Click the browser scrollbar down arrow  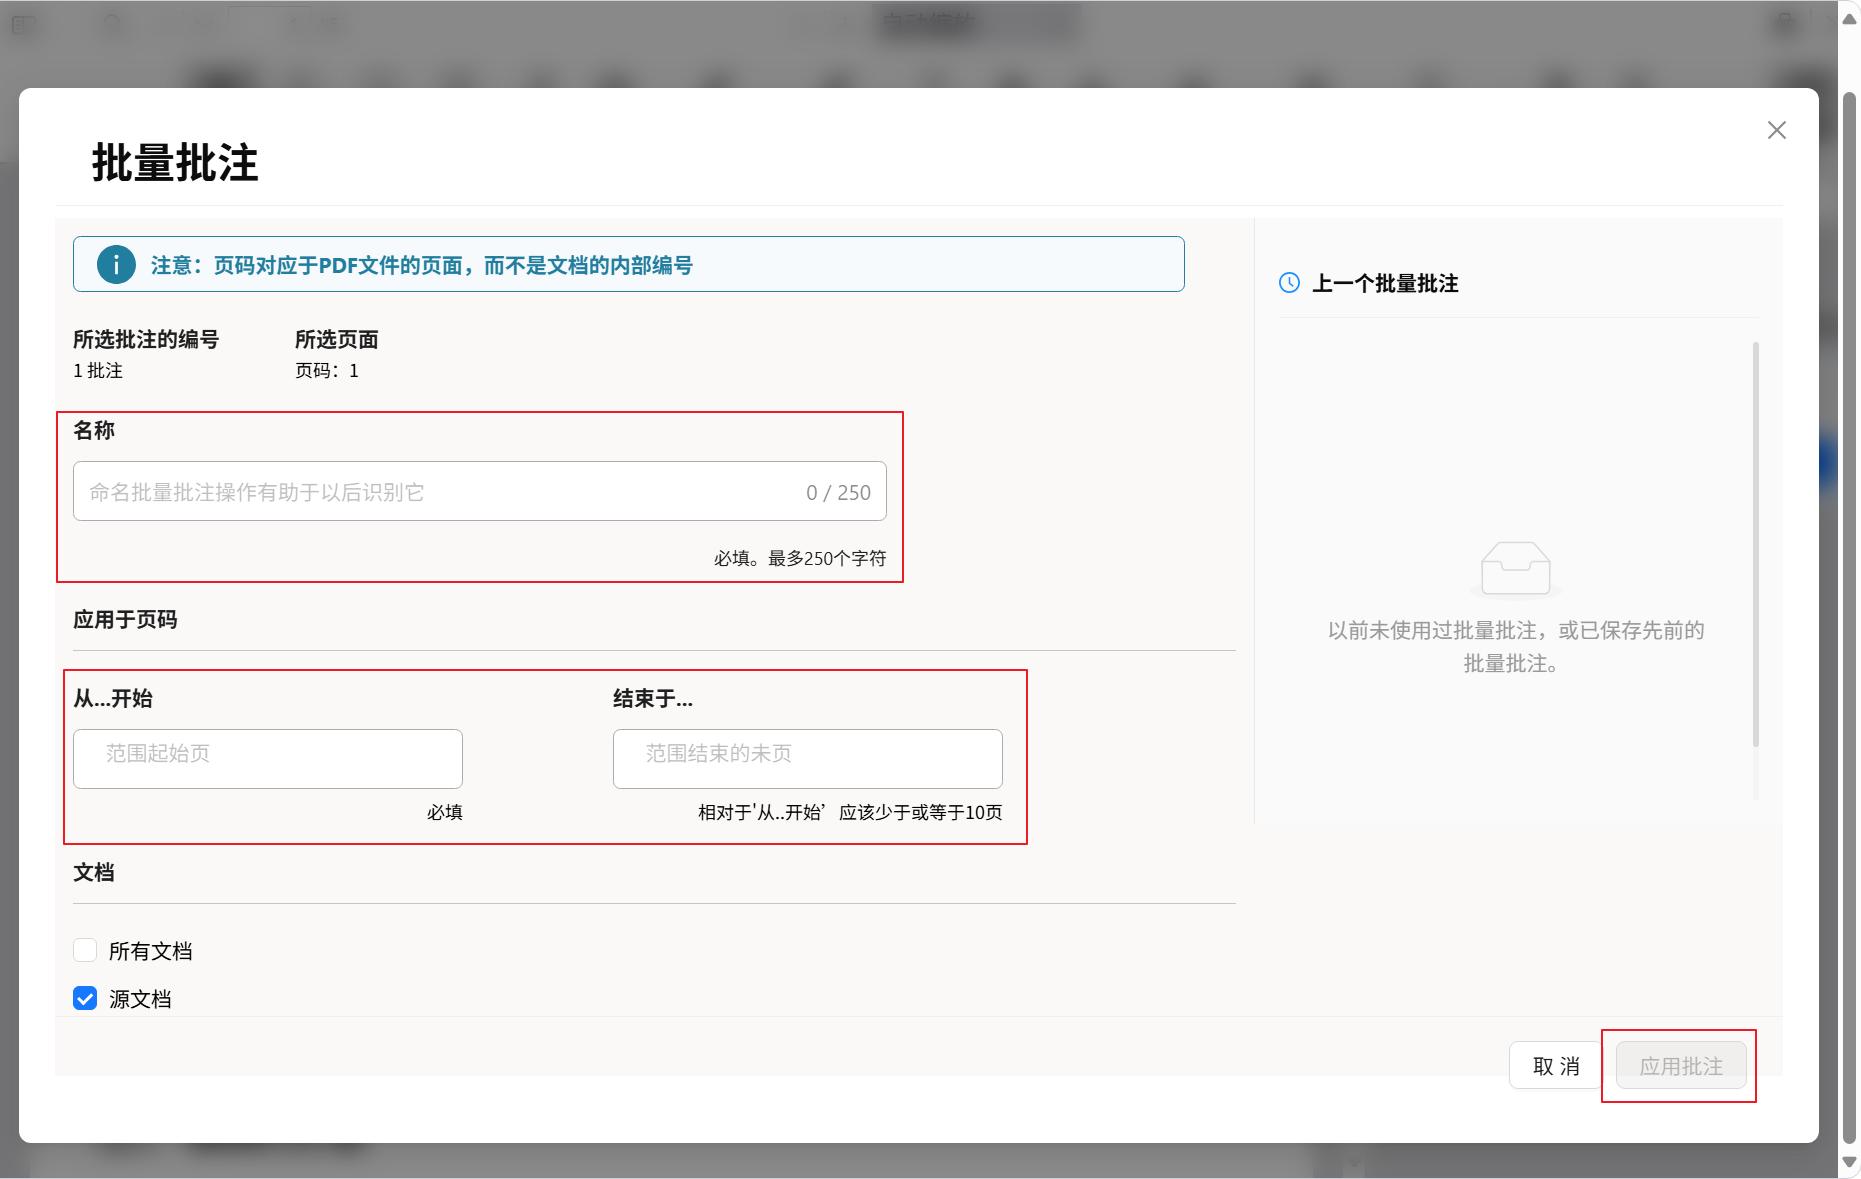pyautogui.click(x=1849, y=1161)
